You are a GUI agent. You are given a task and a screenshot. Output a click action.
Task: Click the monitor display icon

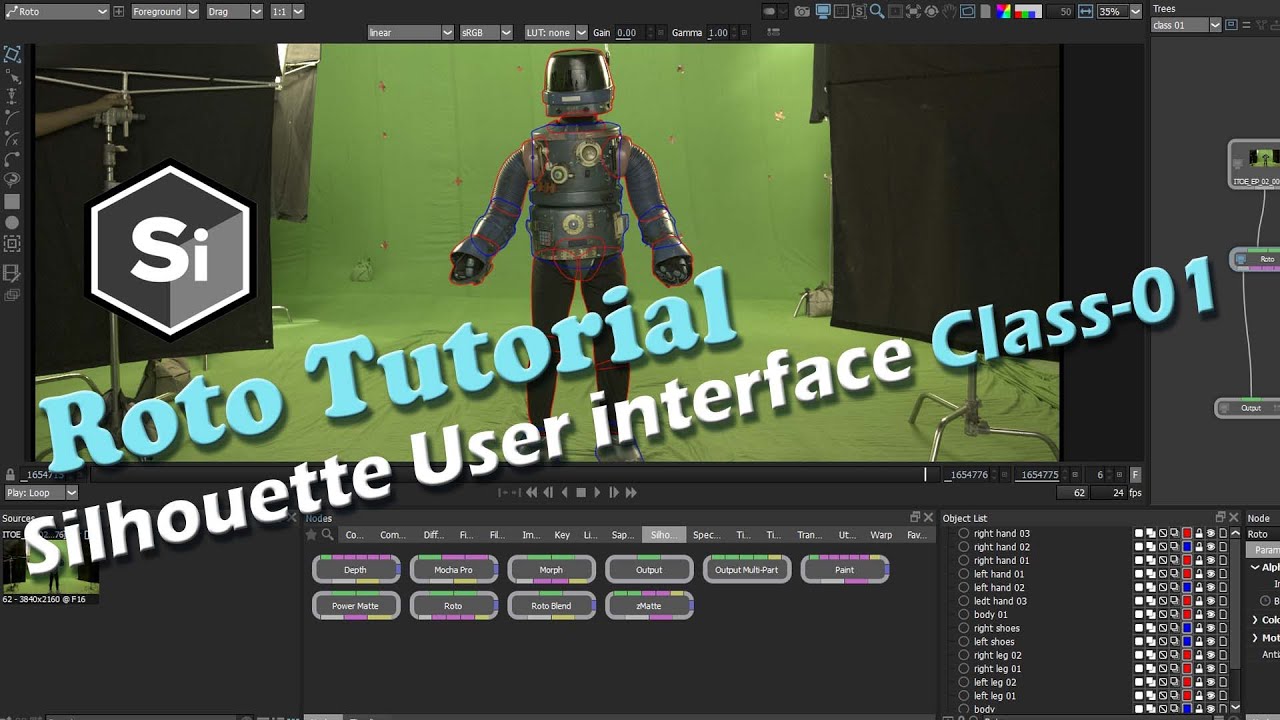[823, 11]
